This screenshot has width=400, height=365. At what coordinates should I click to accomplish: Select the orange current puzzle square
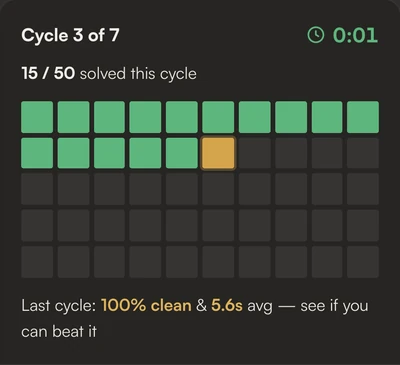coord(218,153)
